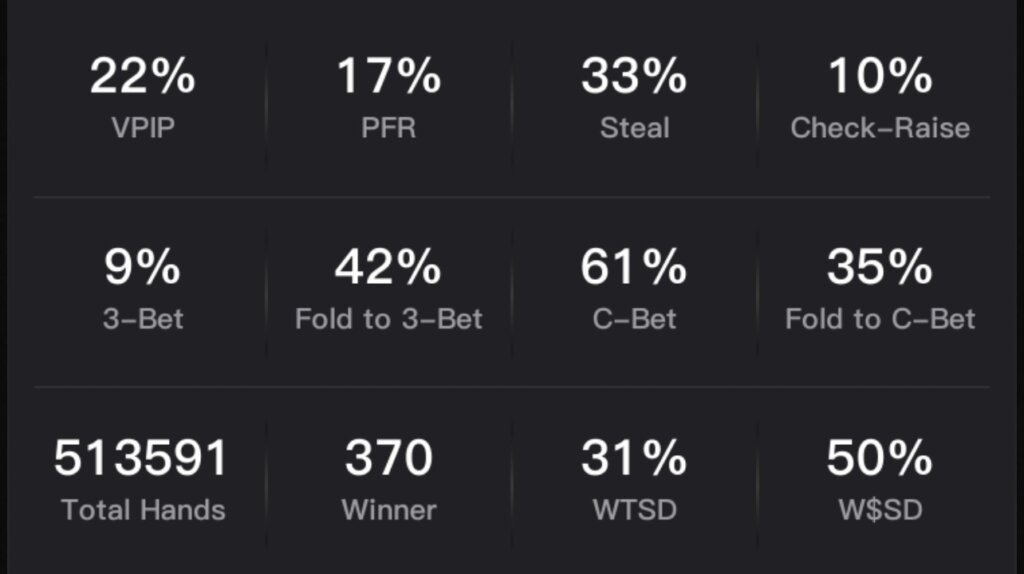Select the Check-Raise label text
Screen dimensions: 1024x574
pyautogui.click(x=880, y=128)
